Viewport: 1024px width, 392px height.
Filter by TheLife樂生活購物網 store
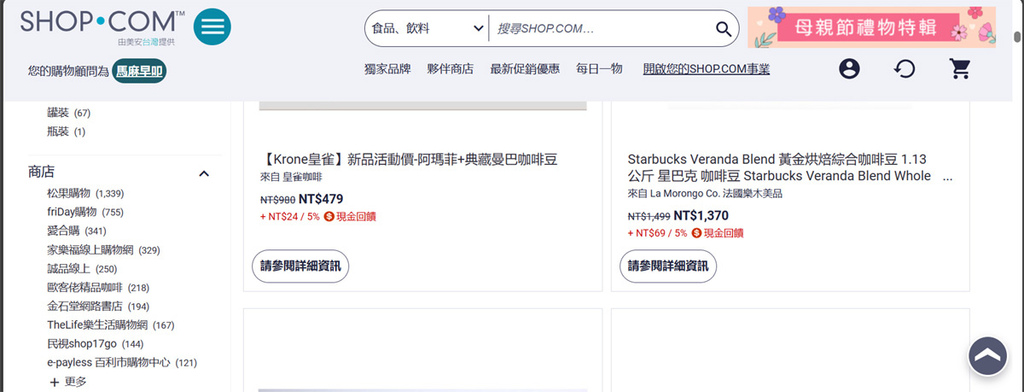110,325
